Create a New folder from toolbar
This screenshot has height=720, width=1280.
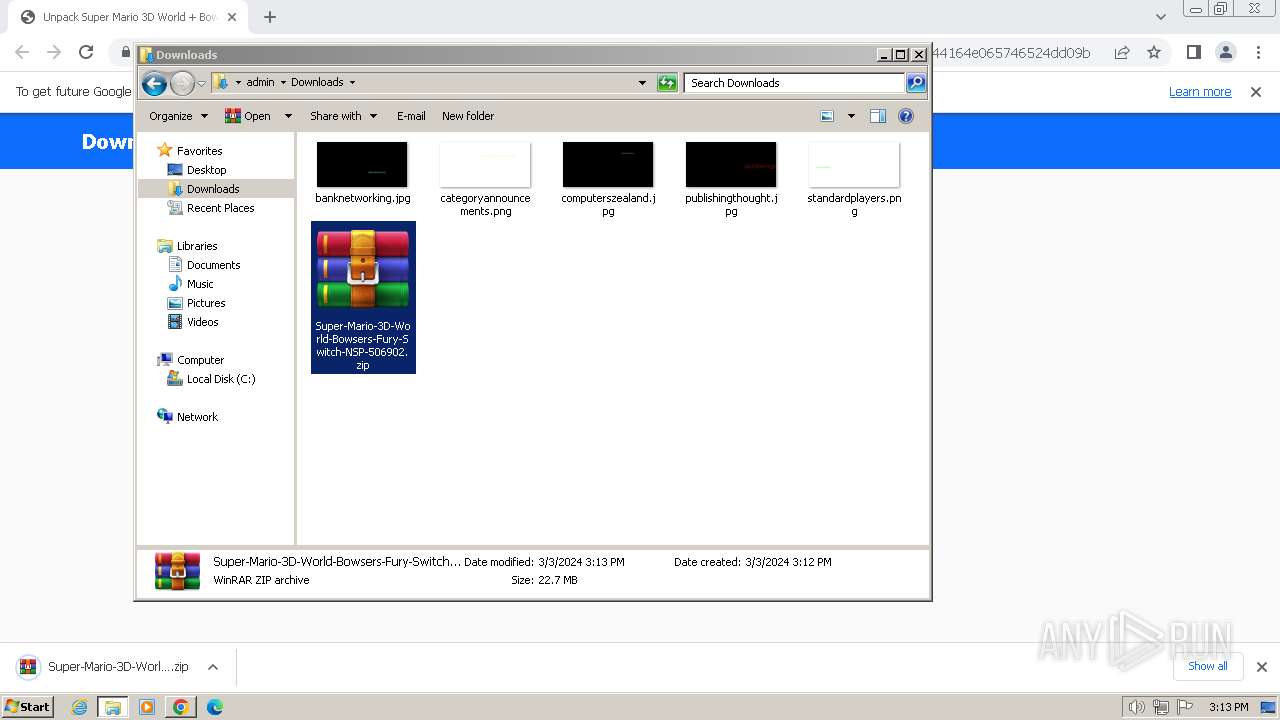468,116
